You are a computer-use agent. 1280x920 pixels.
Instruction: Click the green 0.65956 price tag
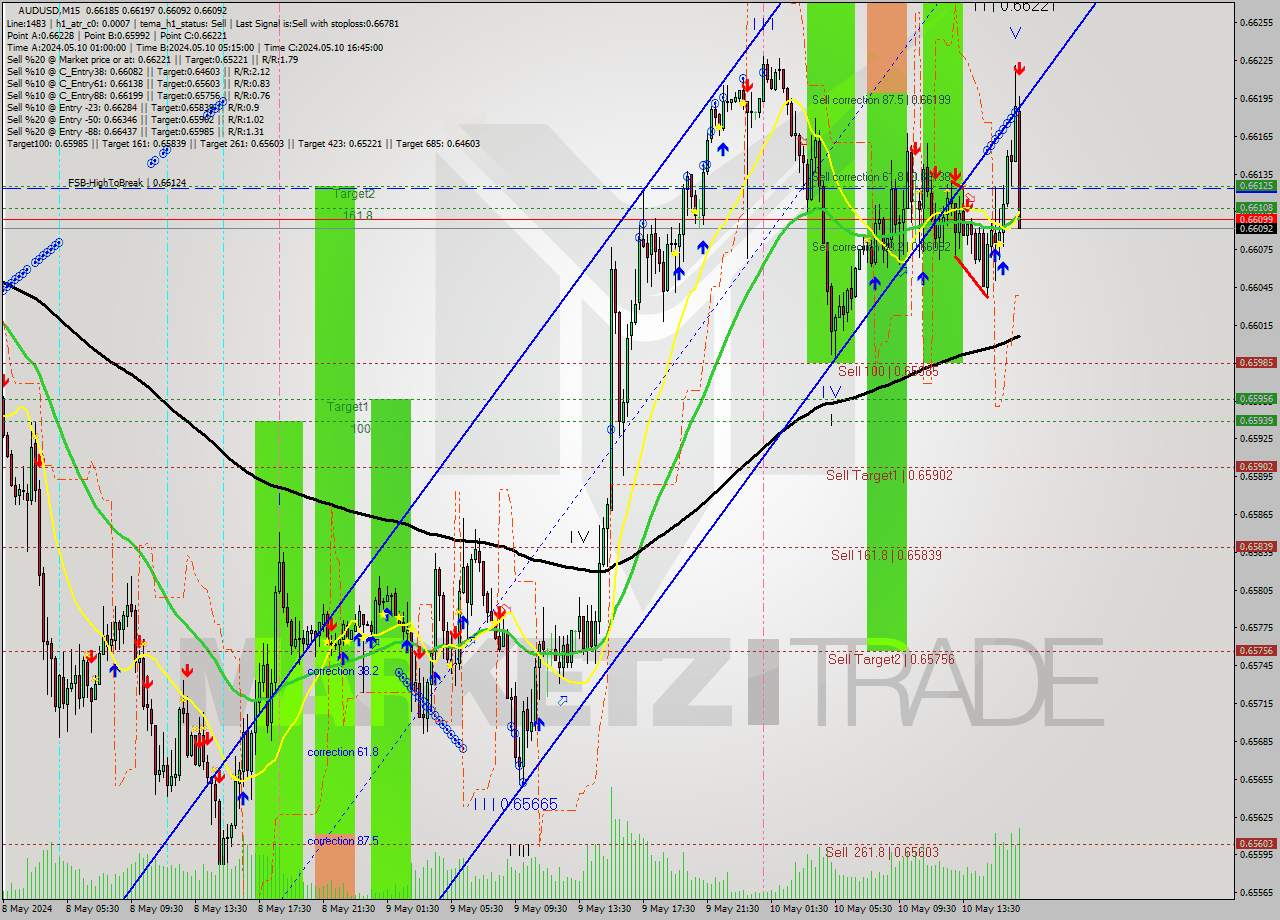[1256, 398]
